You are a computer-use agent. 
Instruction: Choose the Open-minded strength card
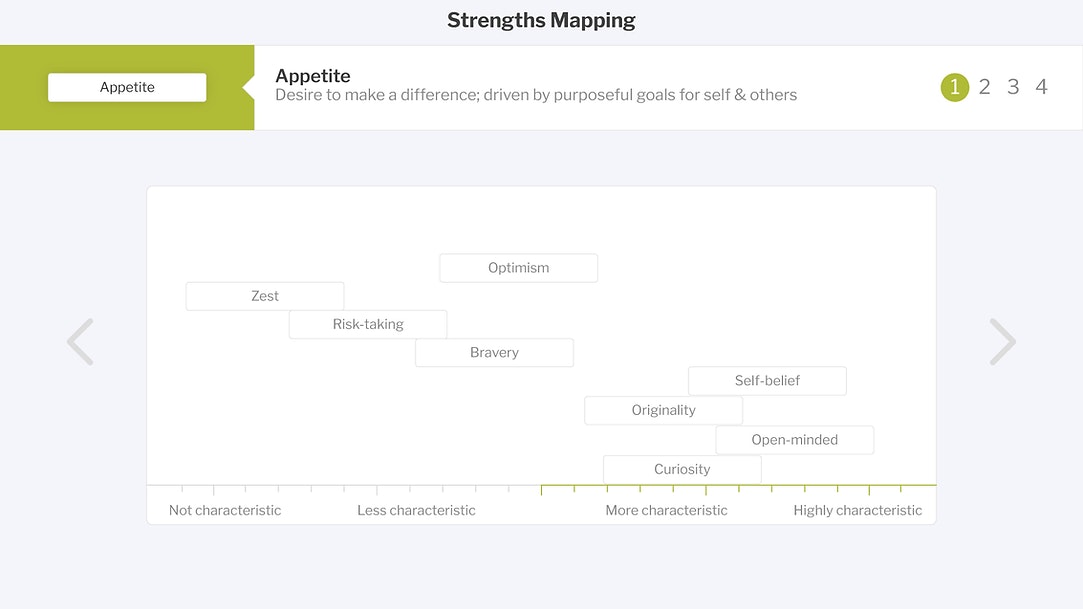coord(794,440)
